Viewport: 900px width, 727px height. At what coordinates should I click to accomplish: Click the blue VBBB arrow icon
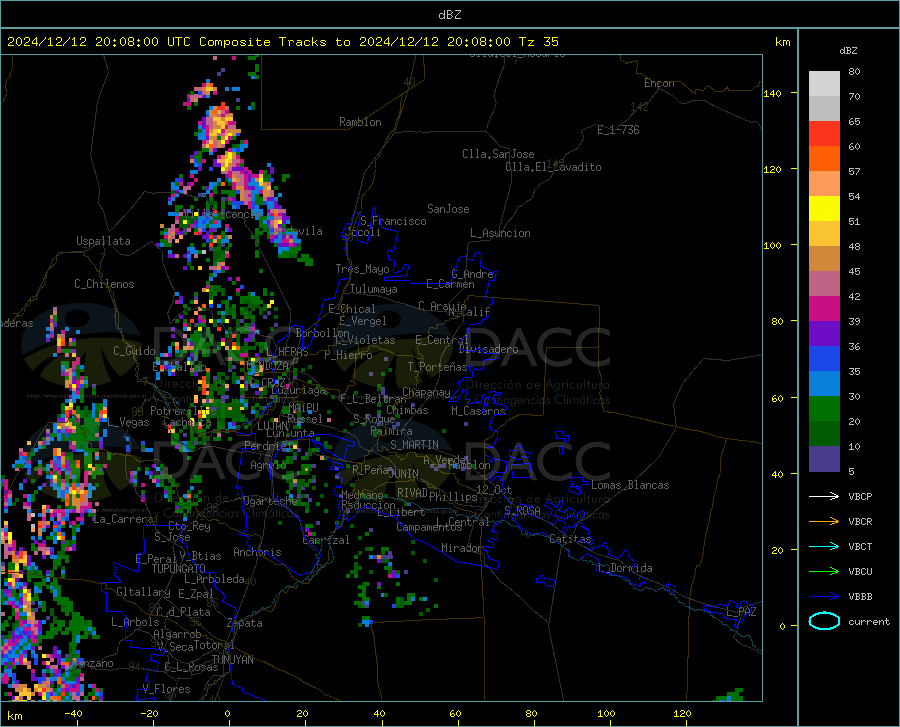point(824,597)
